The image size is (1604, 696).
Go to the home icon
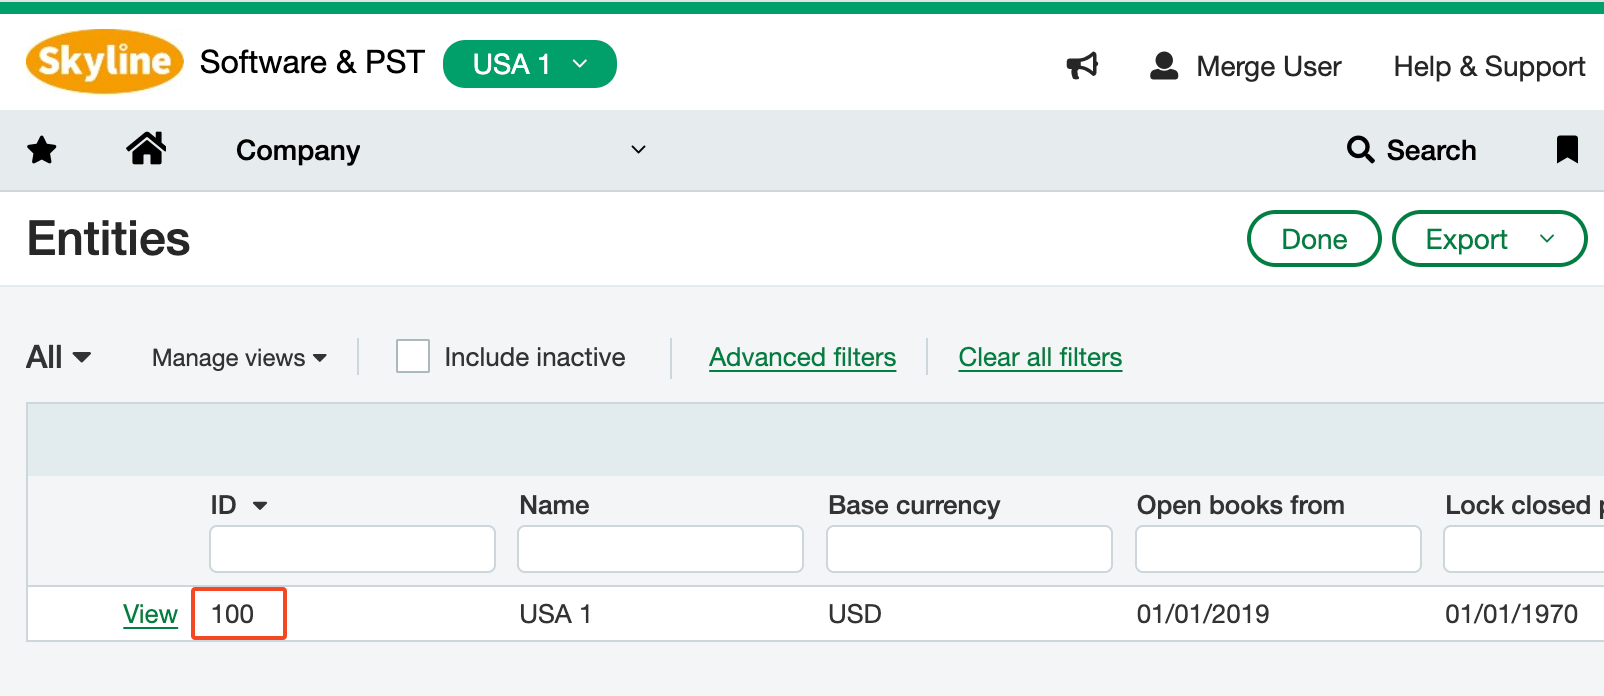146,149
